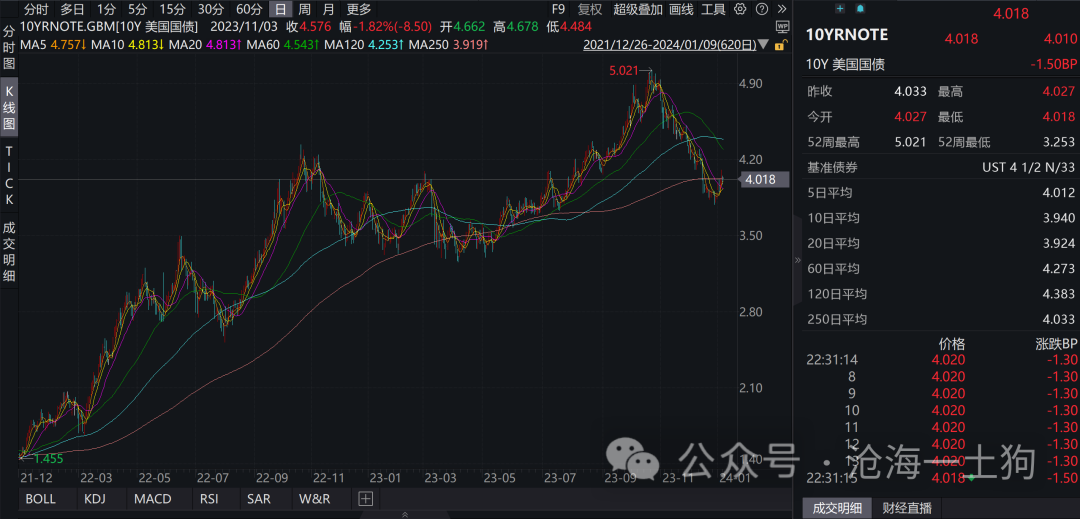
Task: Click 10YRNOTE name in quote panel
Action: coord(847,34)
